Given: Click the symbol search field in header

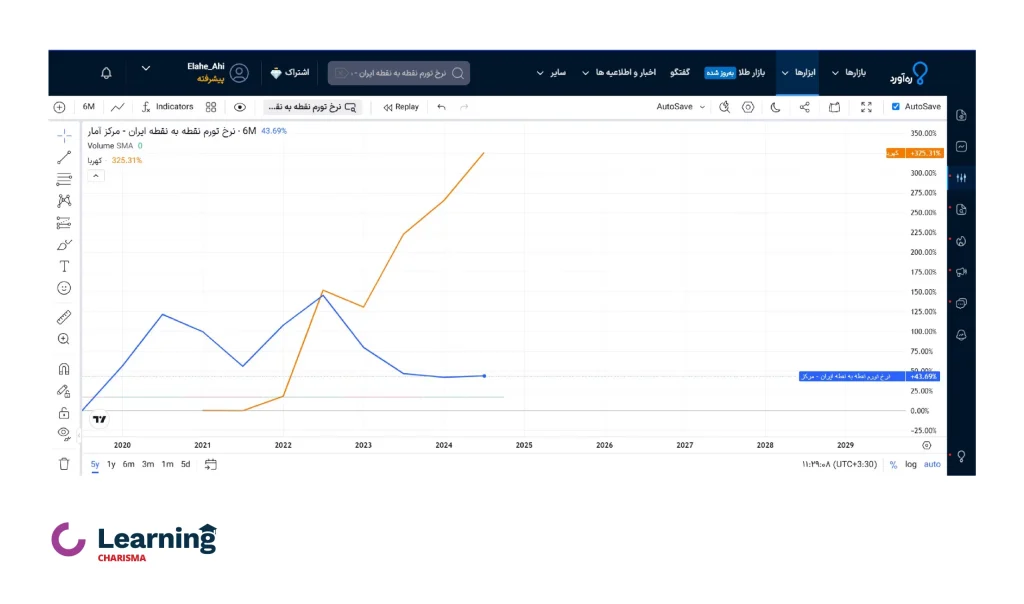Looking at the screenshot, I should [x=399, y=73].
